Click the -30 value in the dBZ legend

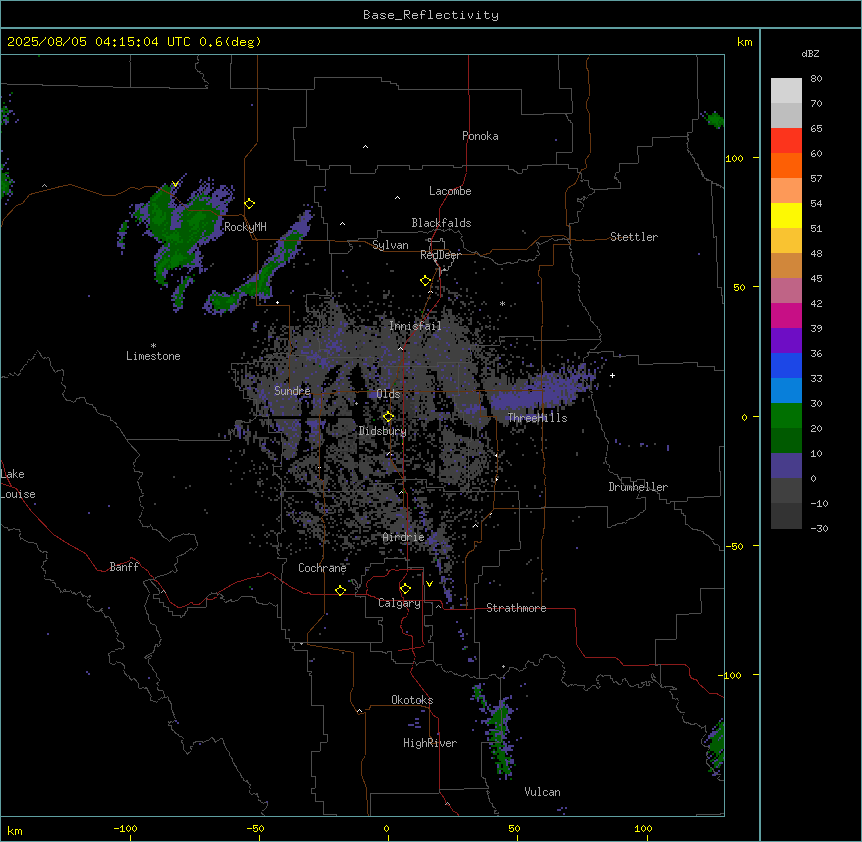819,528
